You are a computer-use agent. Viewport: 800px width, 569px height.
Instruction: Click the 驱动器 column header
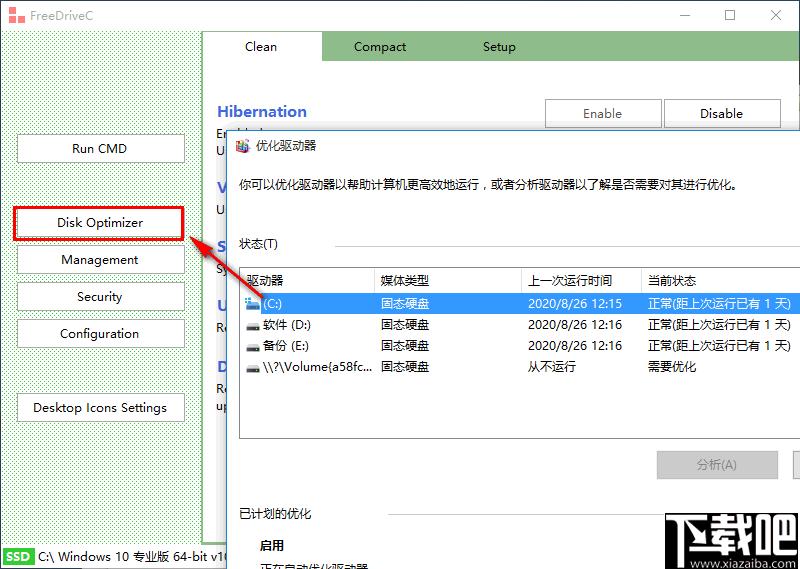(308, 280)
